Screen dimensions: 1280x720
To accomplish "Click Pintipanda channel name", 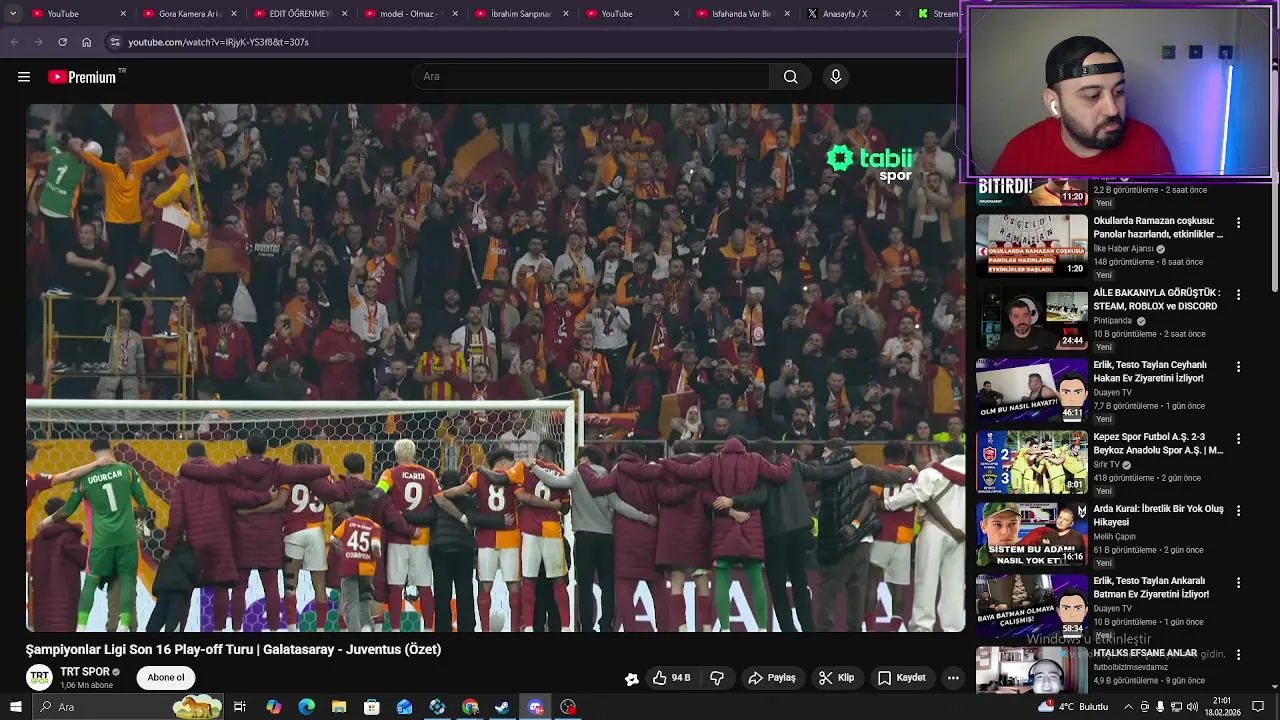I will pyautogui.click(x=1113, y=321).
